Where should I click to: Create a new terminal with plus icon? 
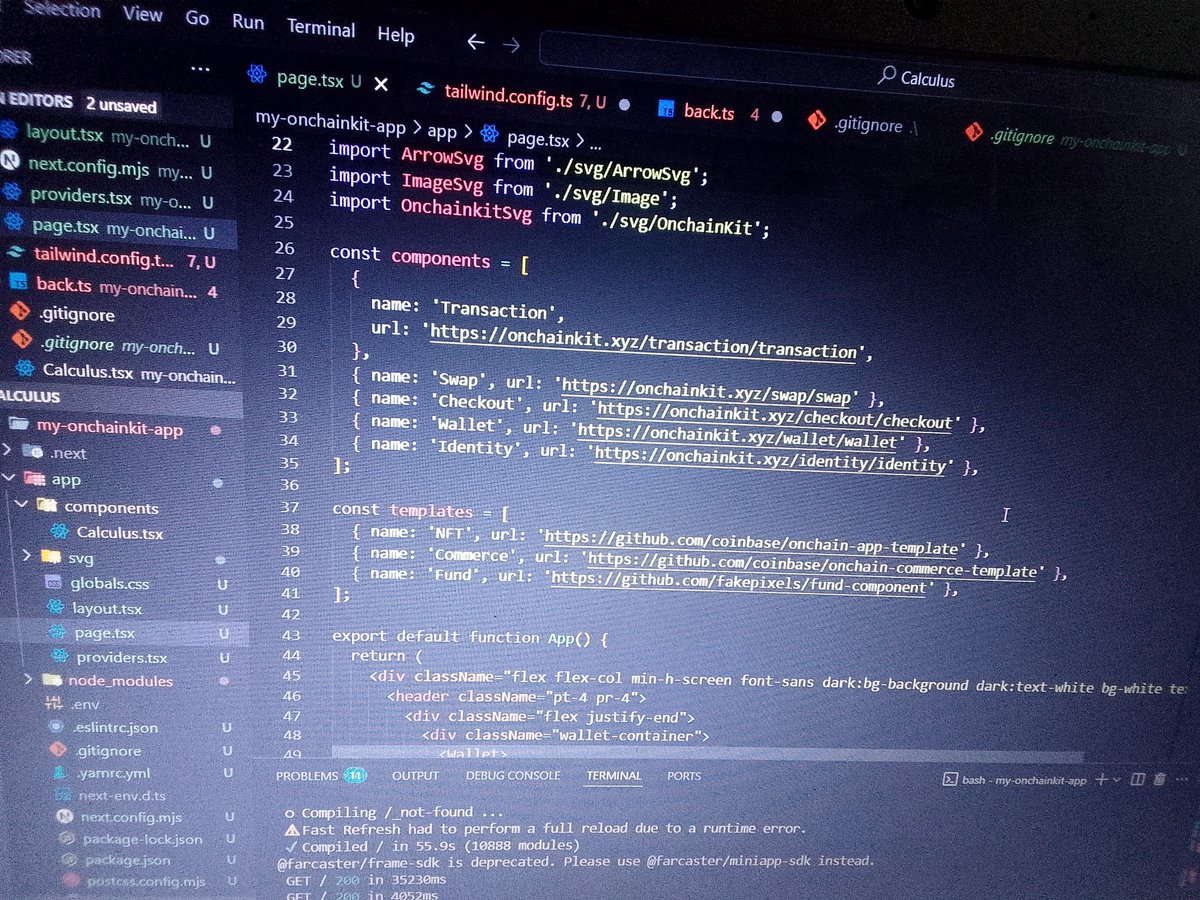click(x=1101, y=780)
